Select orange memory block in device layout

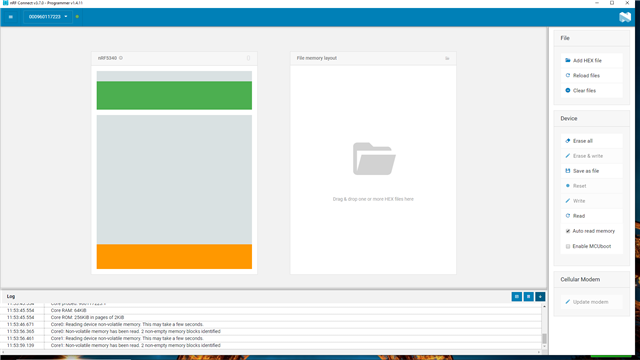174,256
